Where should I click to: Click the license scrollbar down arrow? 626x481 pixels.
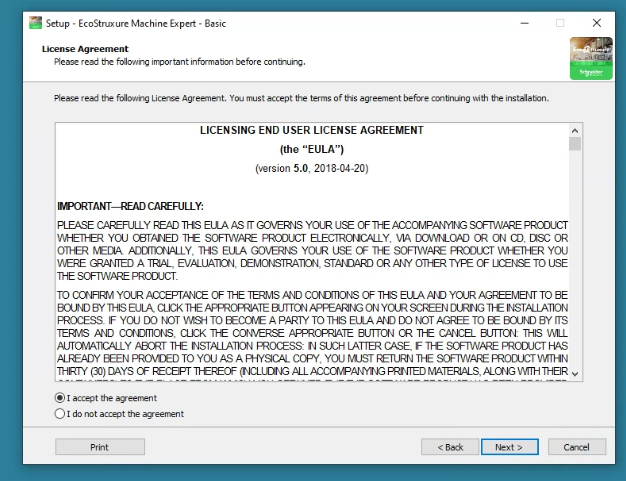(575, 374)
